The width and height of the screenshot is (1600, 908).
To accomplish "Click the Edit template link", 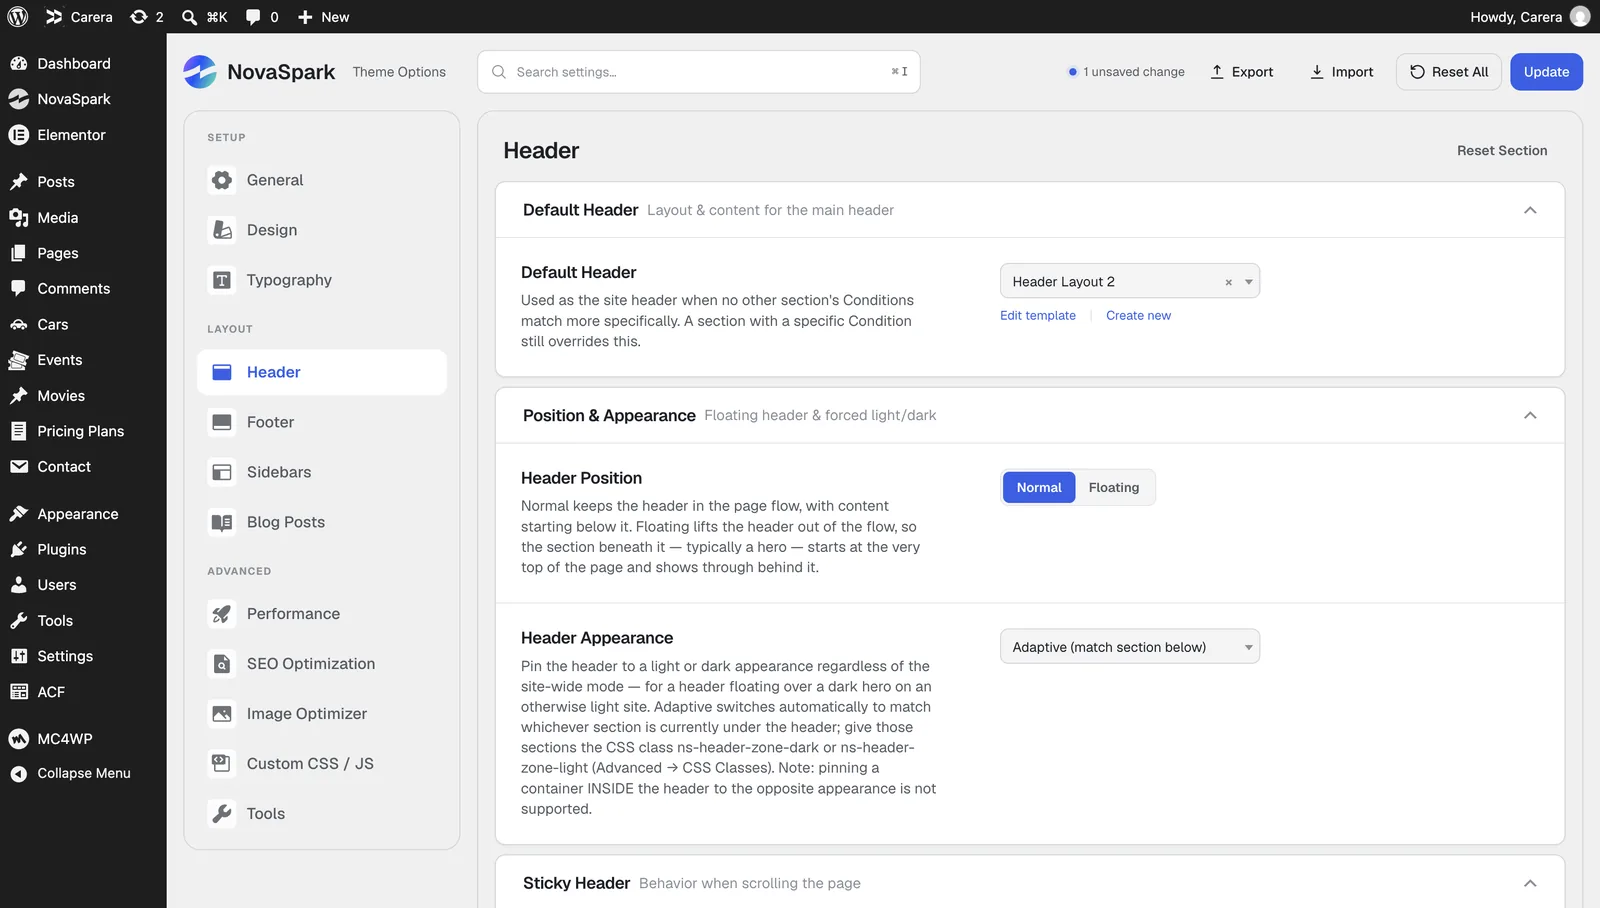I will tap(1038, 316).
